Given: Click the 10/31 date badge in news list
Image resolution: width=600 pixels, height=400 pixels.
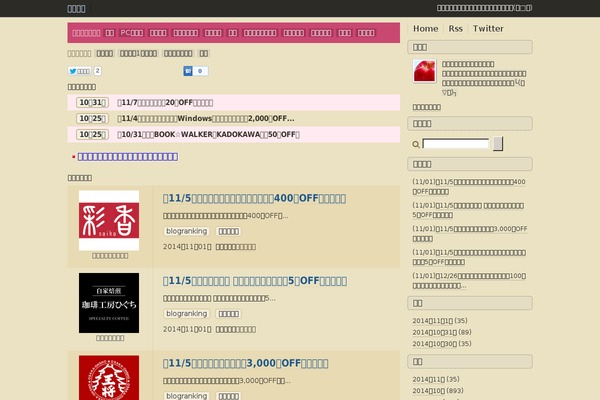Looking at the screenshot, I should (92, 103).
